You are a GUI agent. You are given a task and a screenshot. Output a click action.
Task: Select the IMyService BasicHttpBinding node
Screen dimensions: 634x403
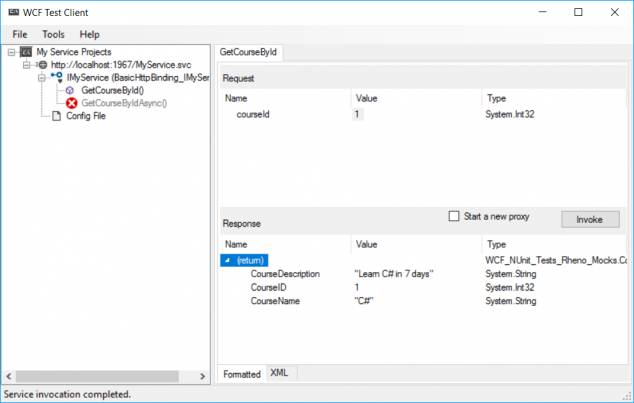click(138, 78)
